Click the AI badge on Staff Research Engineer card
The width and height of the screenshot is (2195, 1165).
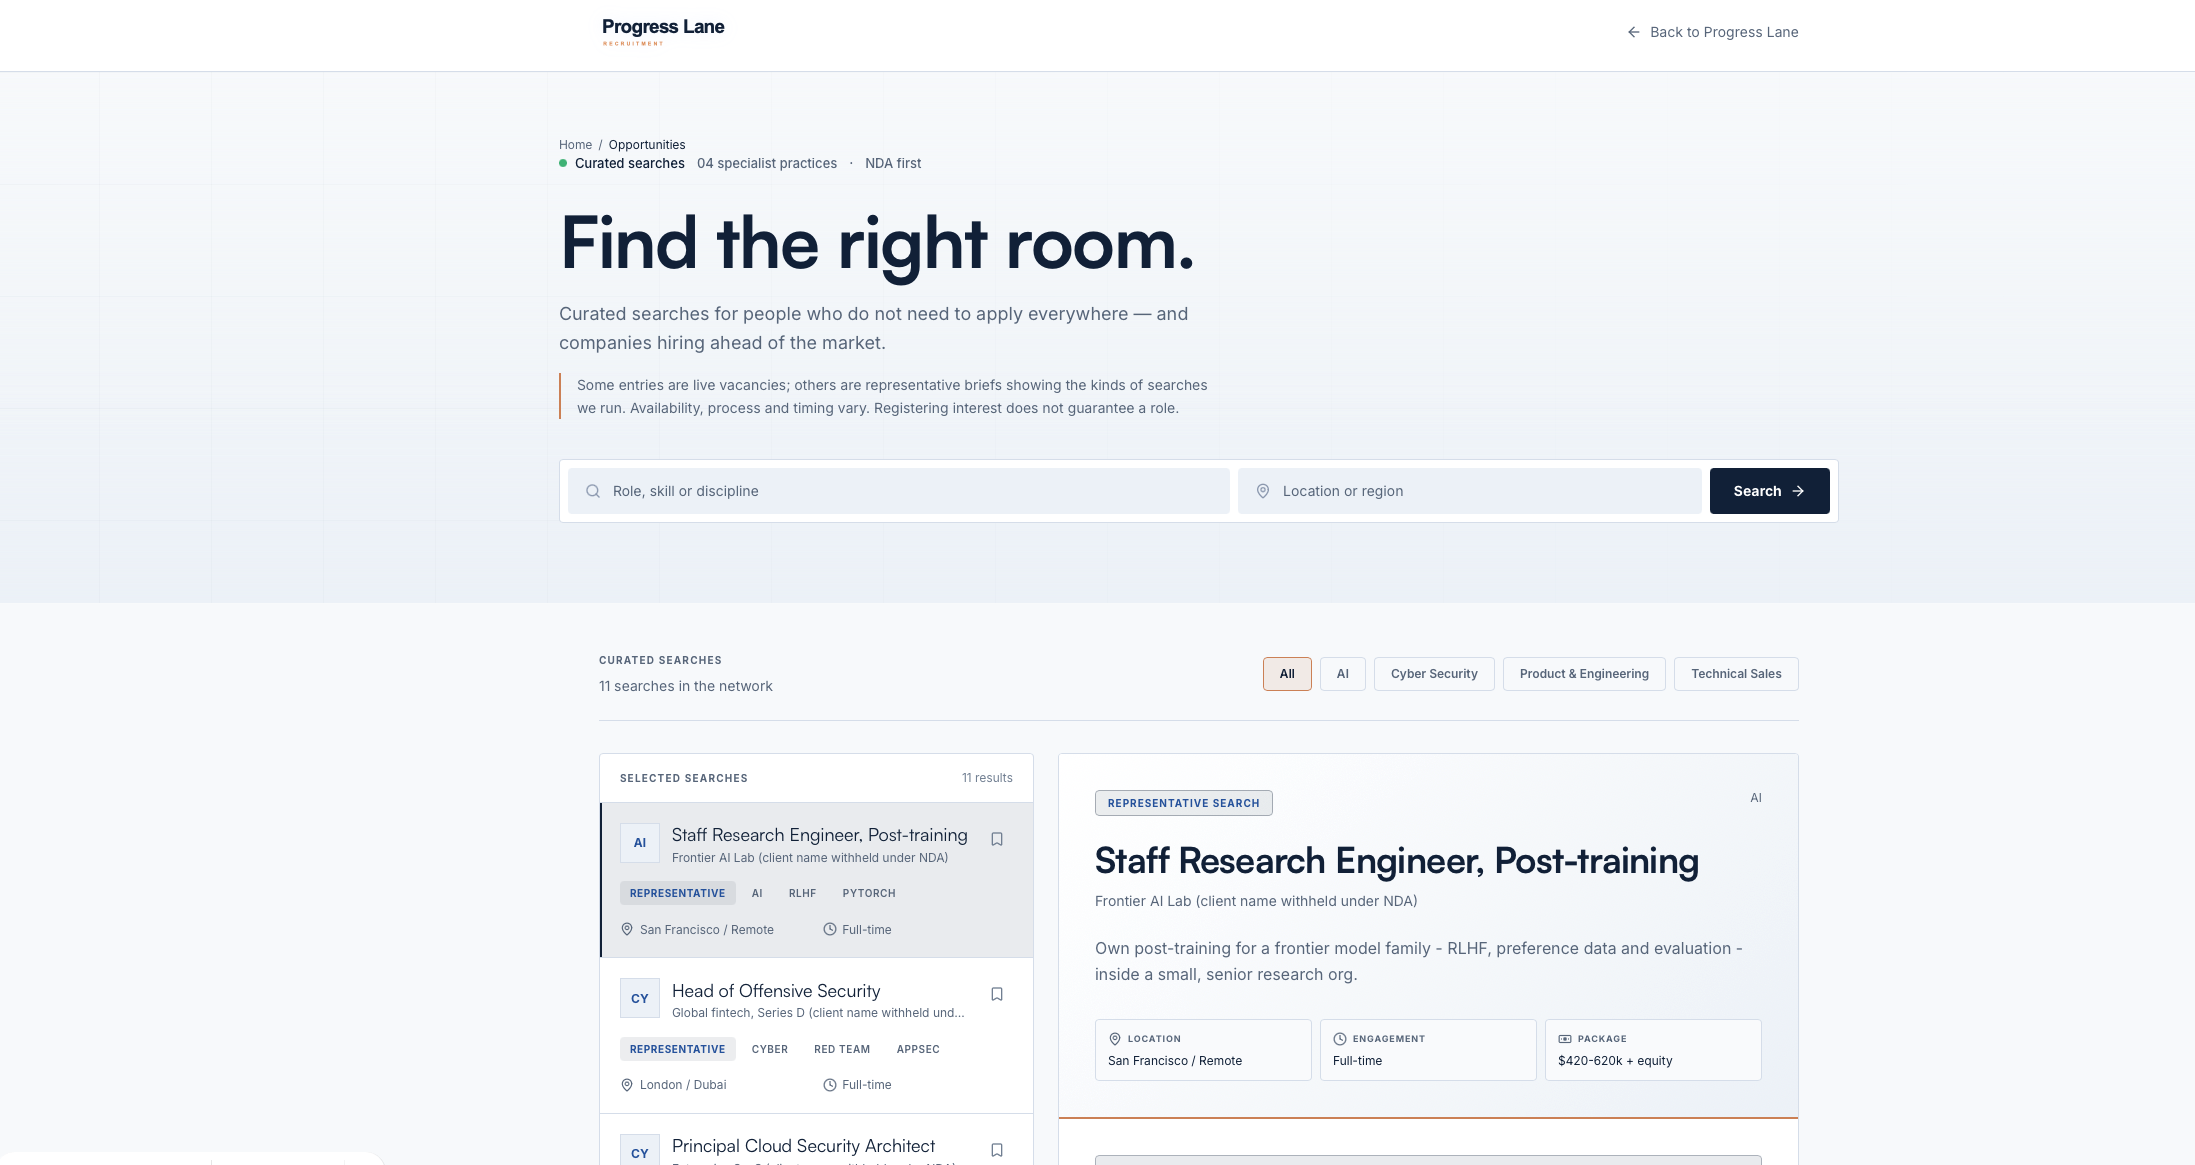(640, 843)
